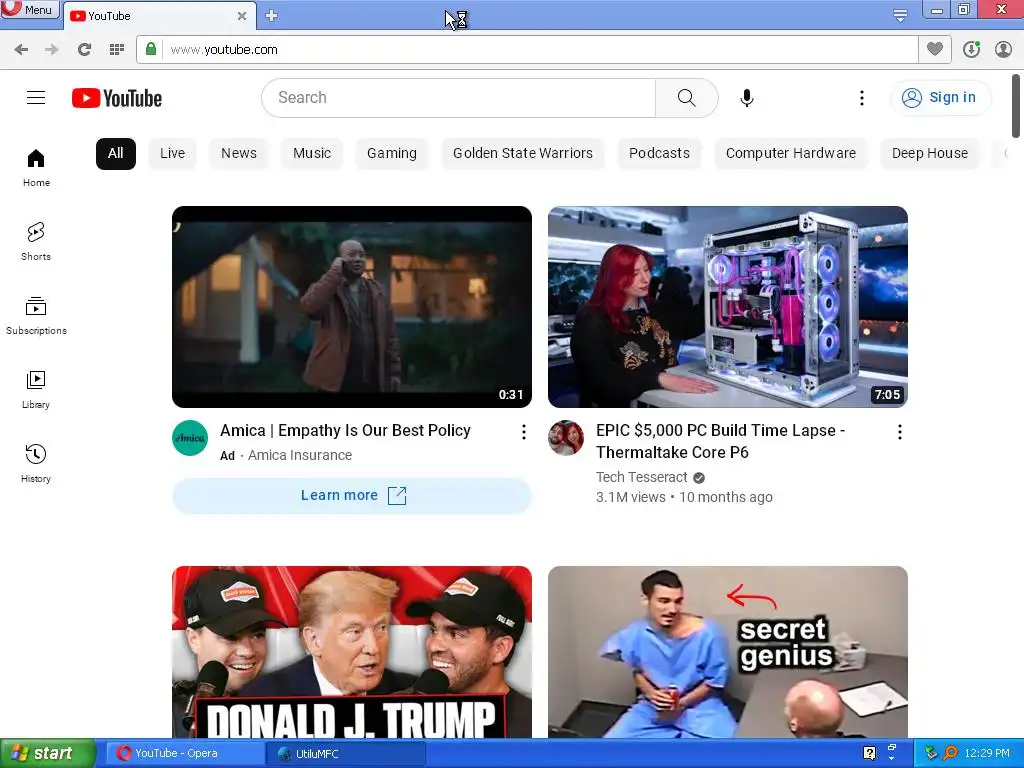This screenshot has height=768, width=1024.
Task: Select the Music filter chip
Action: (x=312, y=153)
